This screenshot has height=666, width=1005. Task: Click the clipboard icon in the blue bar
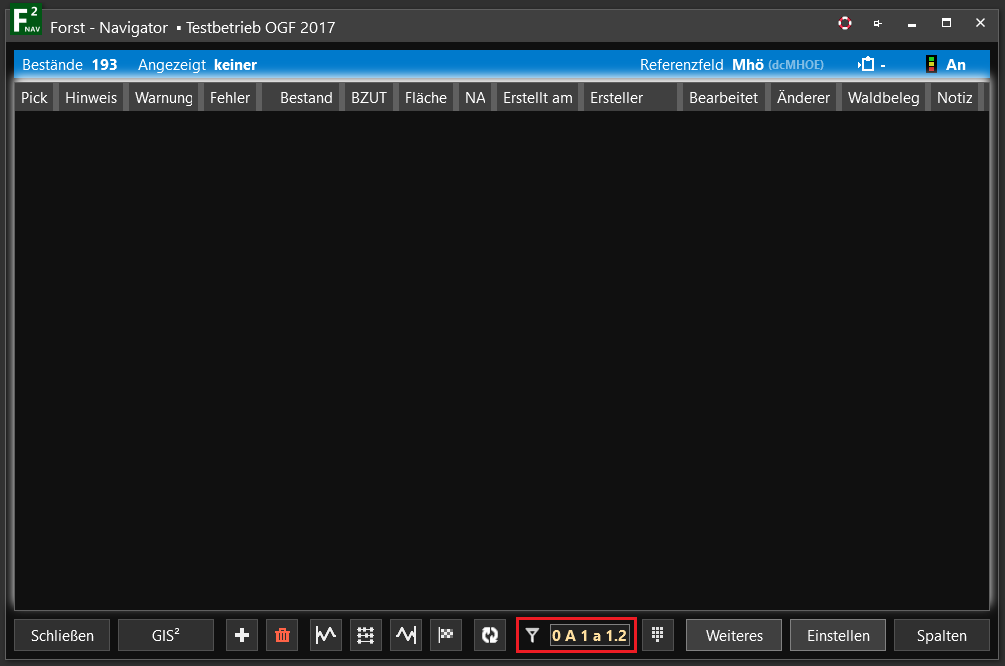(x=867, y=65)
